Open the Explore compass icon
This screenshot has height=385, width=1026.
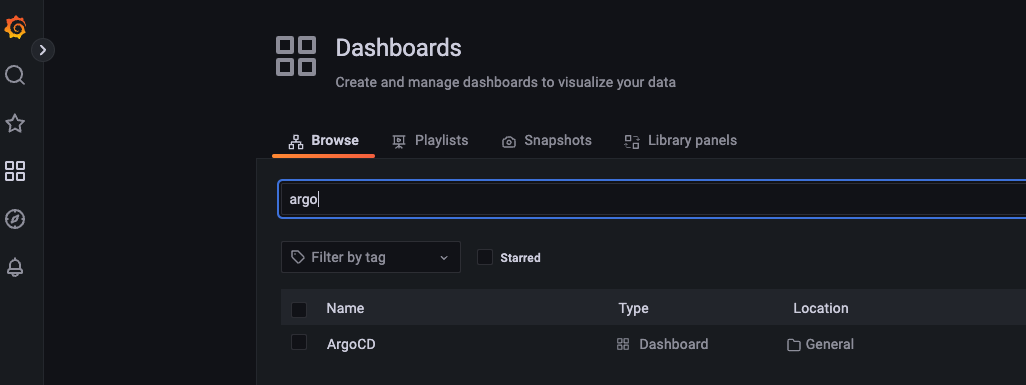point(15,219)
